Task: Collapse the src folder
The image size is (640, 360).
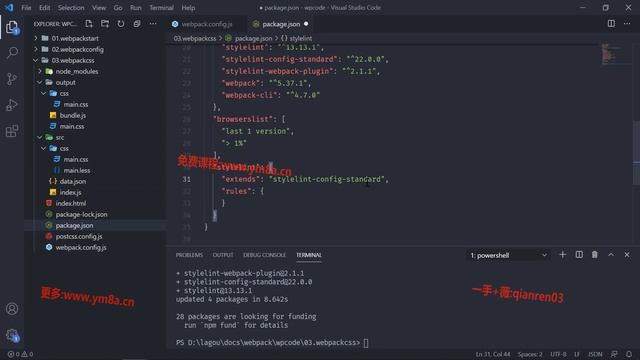Action: click(x=60, y=138)
